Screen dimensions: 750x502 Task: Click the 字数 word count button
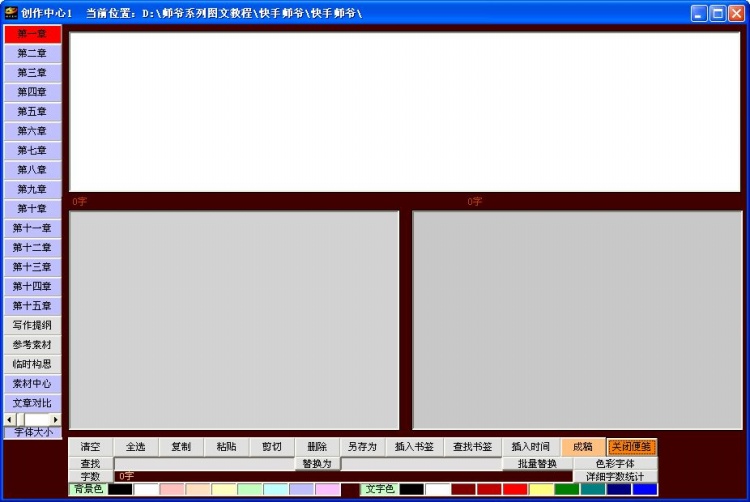coord(90,477)
